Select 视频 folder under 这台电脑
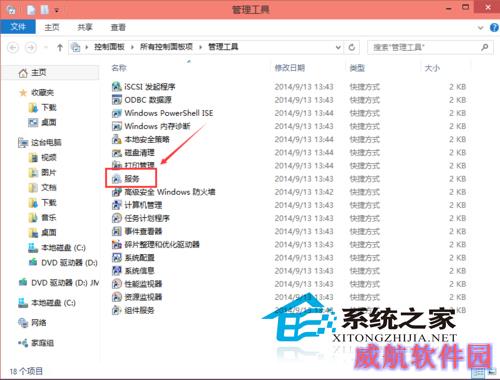Viewport: 500px width, 380px height. tap(49, 157)
